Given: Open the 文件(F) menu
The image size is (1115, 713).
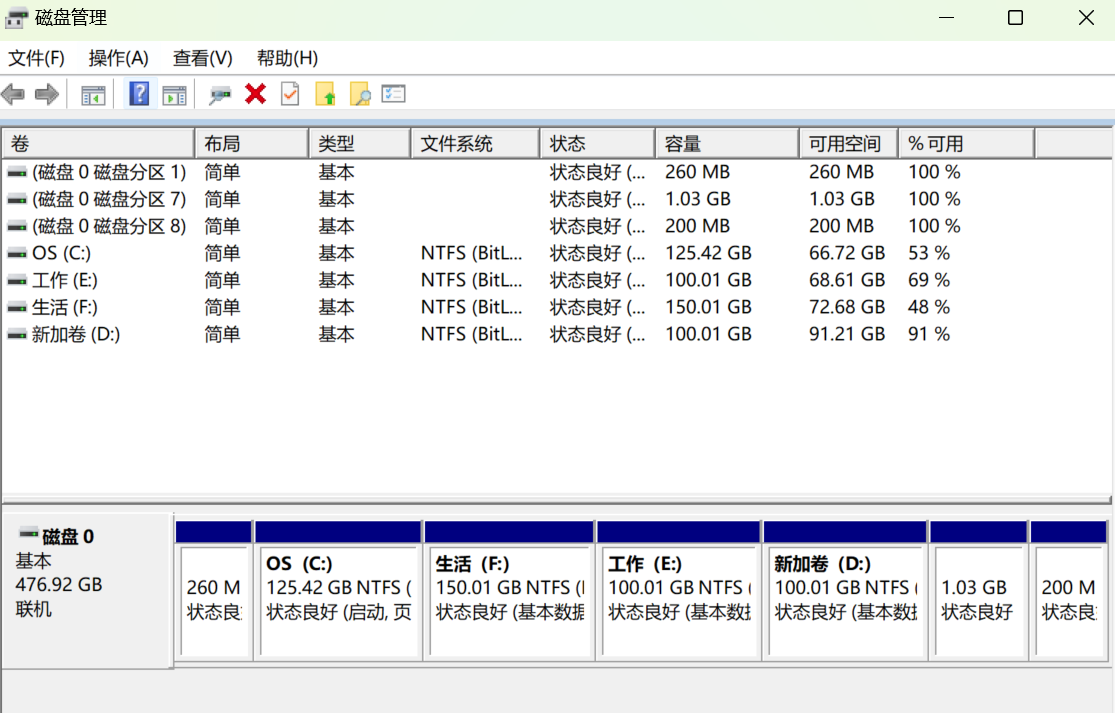Looking at the screenshot, I should (36, 58).
